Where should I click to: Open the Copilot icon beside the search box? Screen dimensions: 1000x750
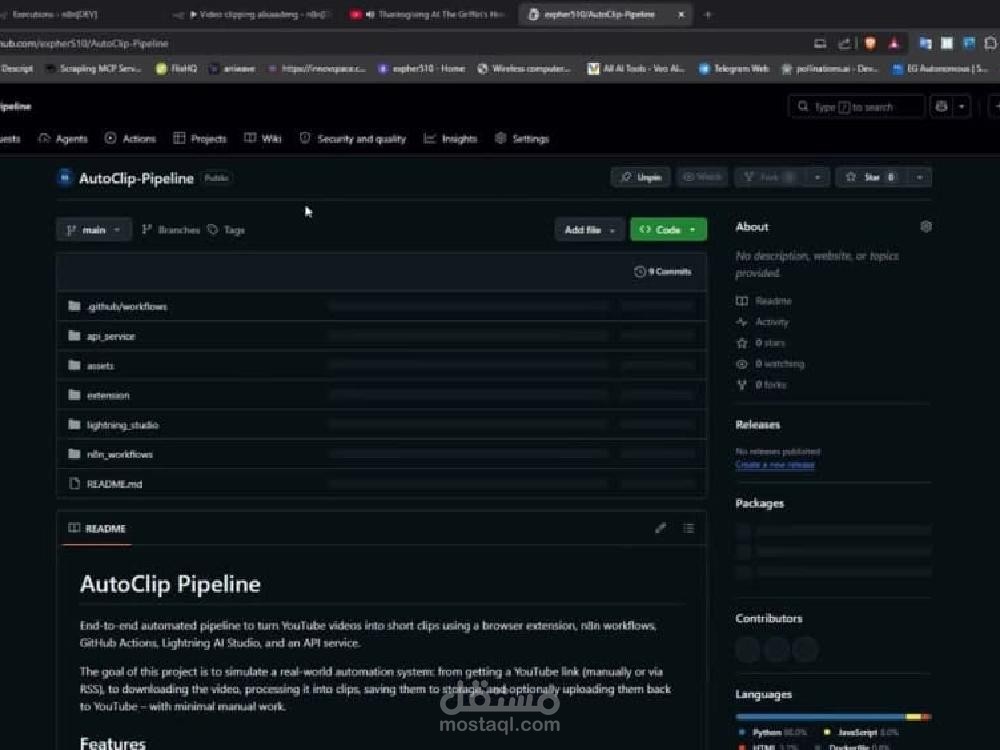(x=941, y=107)
